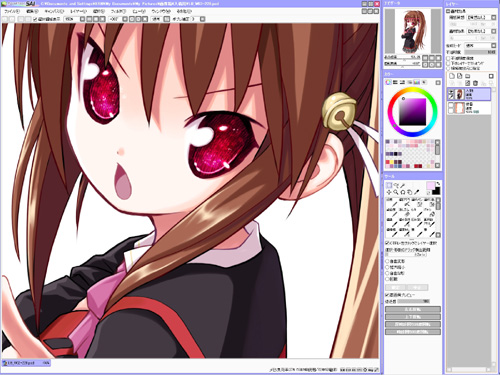This screenshot has height=375, width=500.
Task: Open the File menu
Action: (x=12, y=11)
